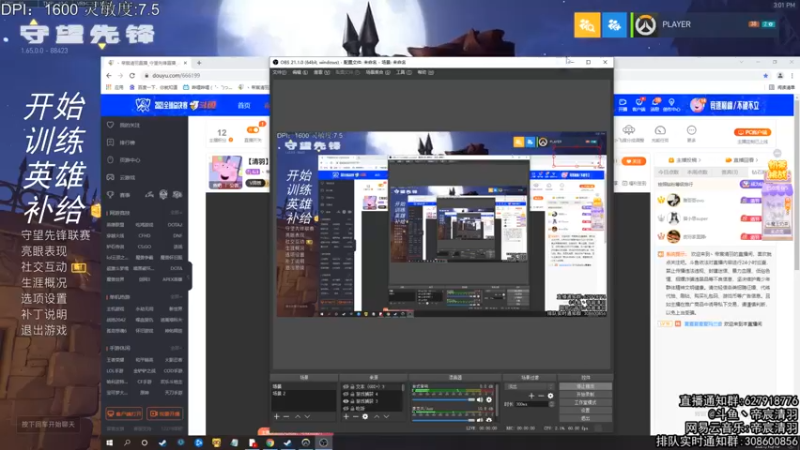Open source properties gear in sources panel
Image resolution: width=800 pixels, height=450 pixels.
[365, 416]
